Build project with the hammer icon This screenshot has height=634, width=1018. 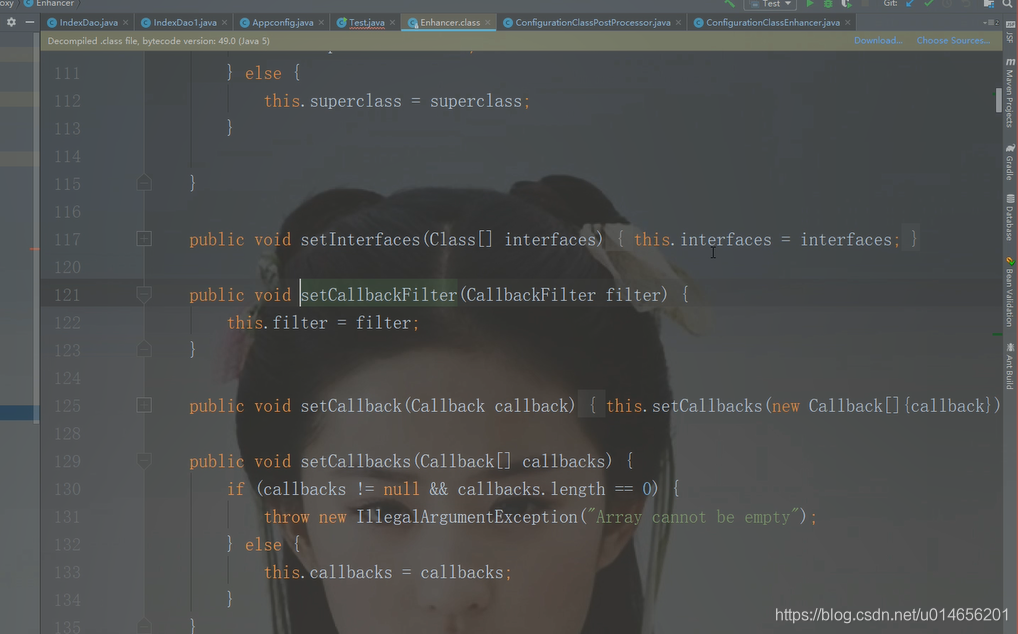[730, 4]
